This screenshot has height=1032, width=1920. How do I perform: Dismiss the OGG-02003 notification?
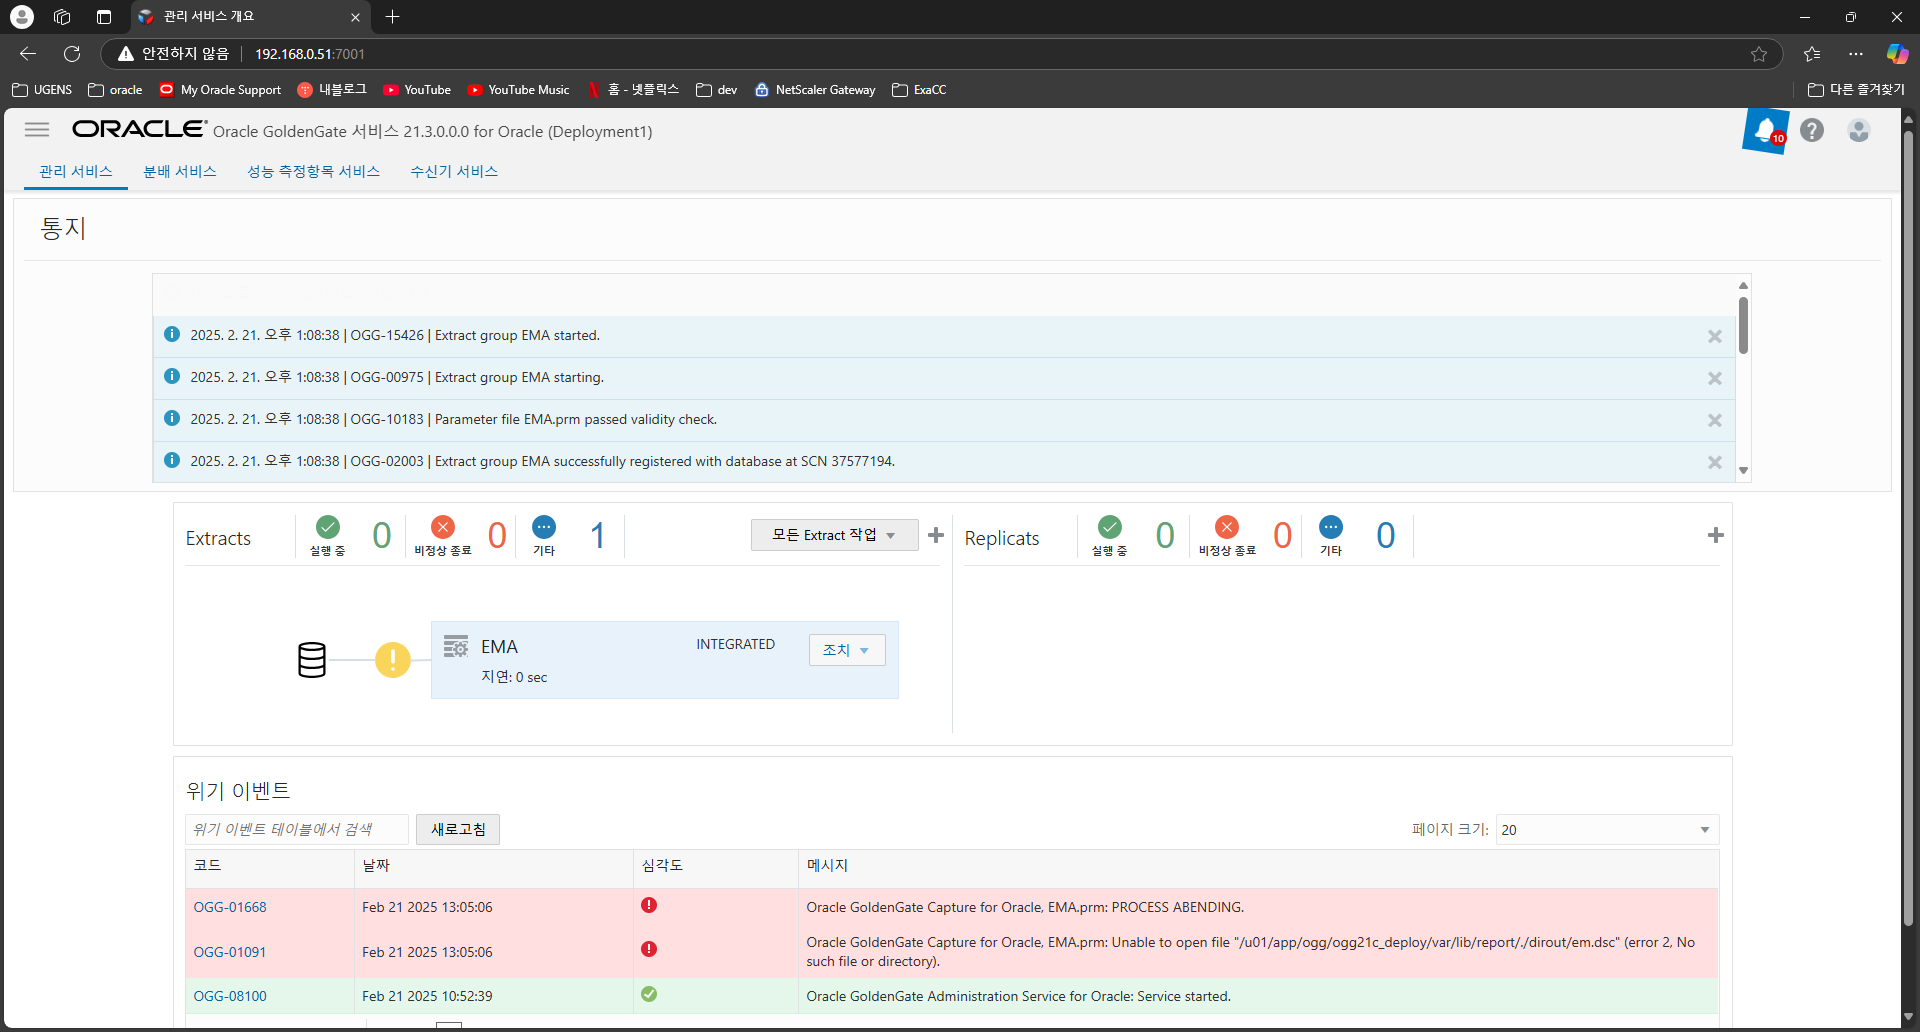pos(1715,463)
